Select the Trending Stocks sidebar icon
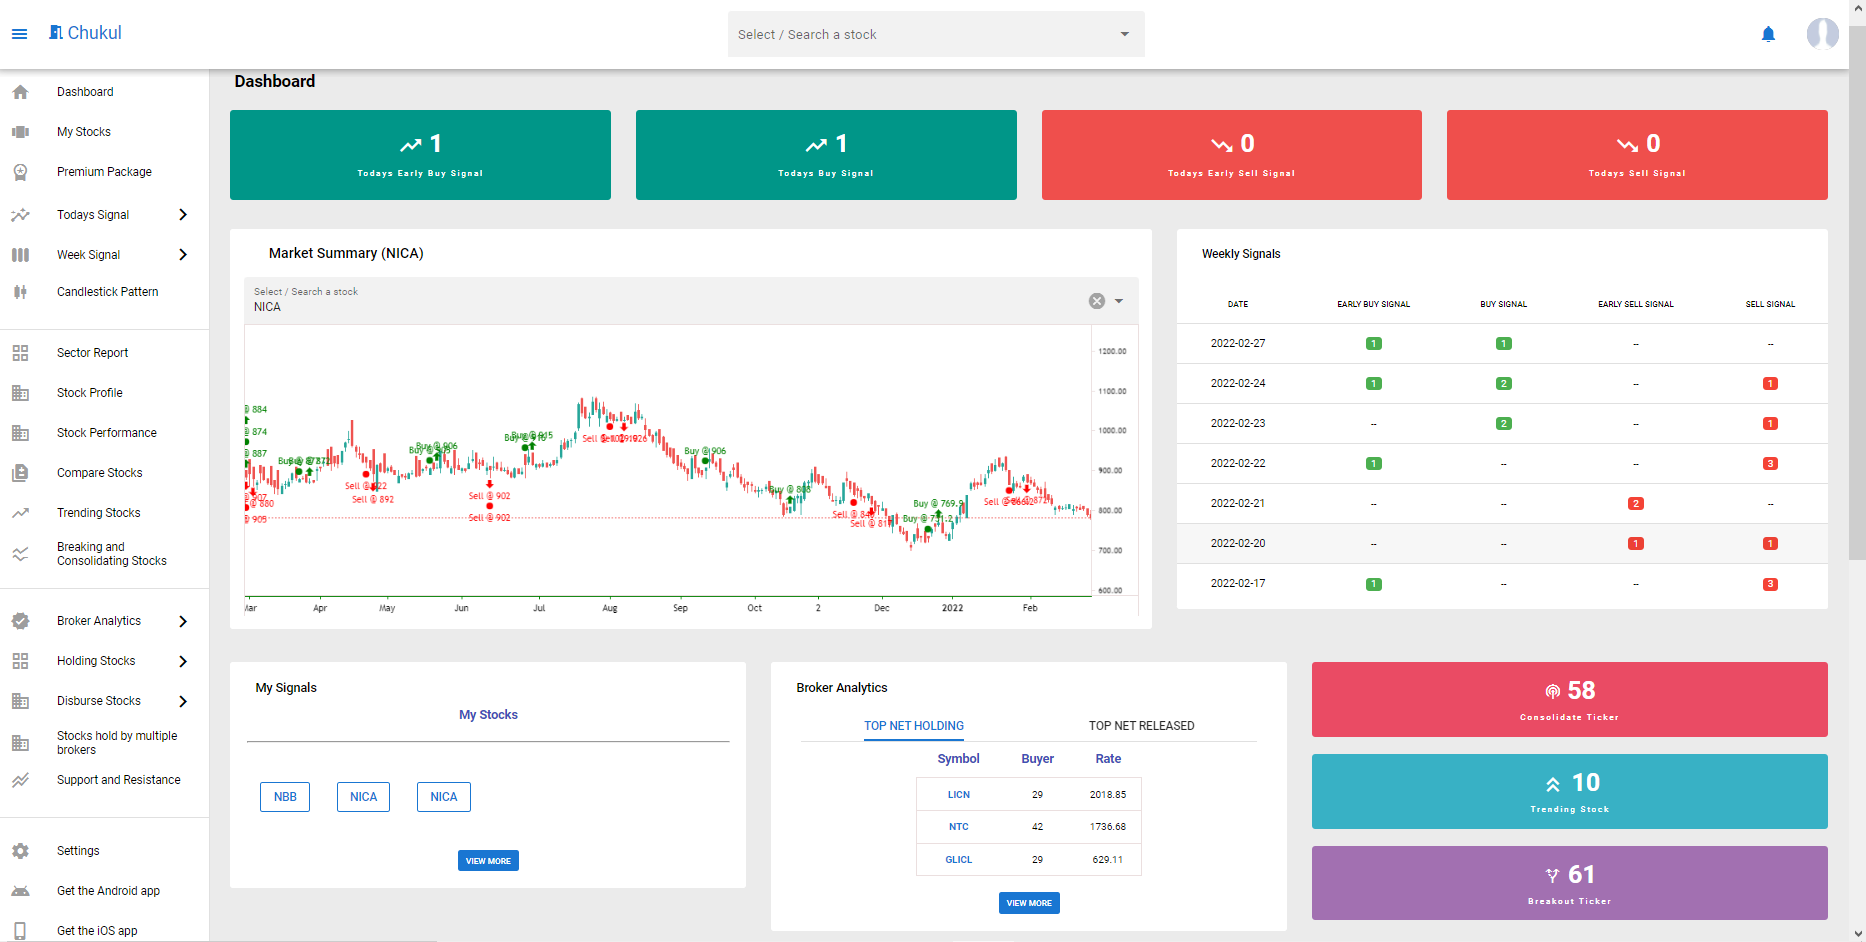 [21, 512]
